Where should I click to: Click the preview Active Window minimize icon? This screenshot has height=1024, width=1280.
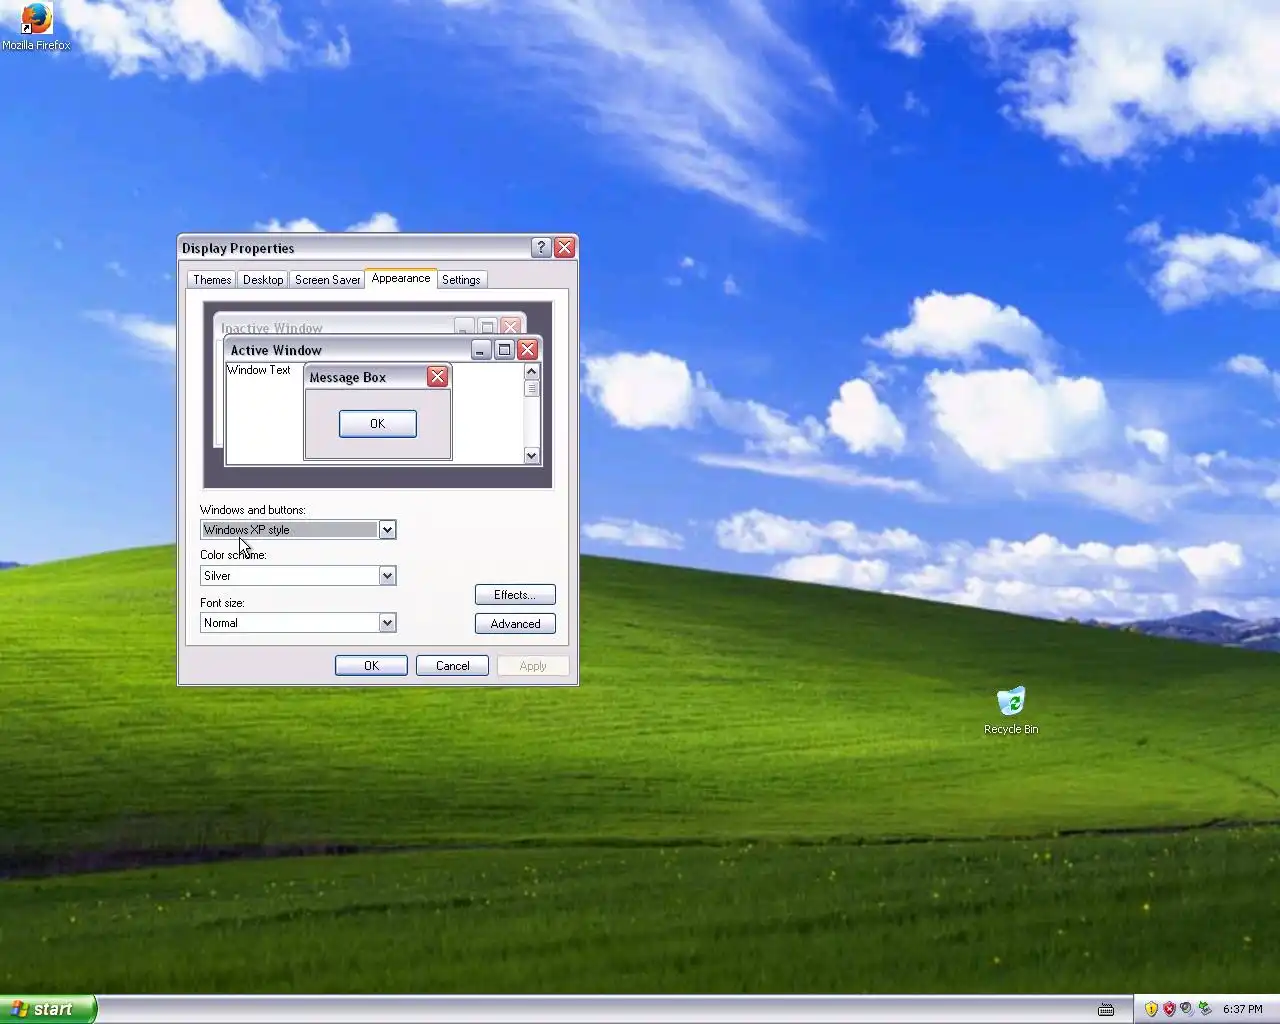[x=481, y=349]
